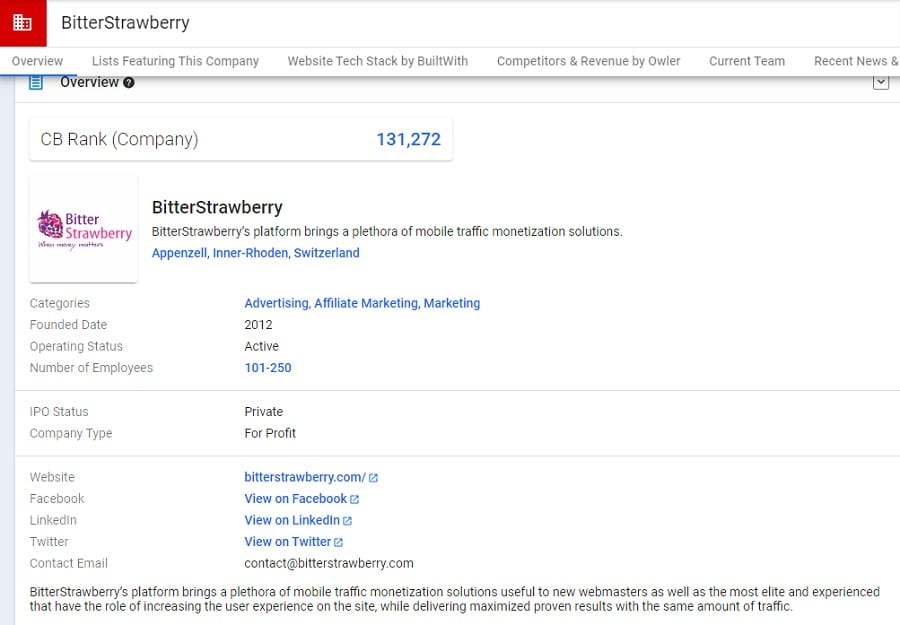Image resolution: width=900 pixels, height=625 pixels.
Task: Click the tagline about mobile traffic monetization
Action: click(x=387, y=232)
